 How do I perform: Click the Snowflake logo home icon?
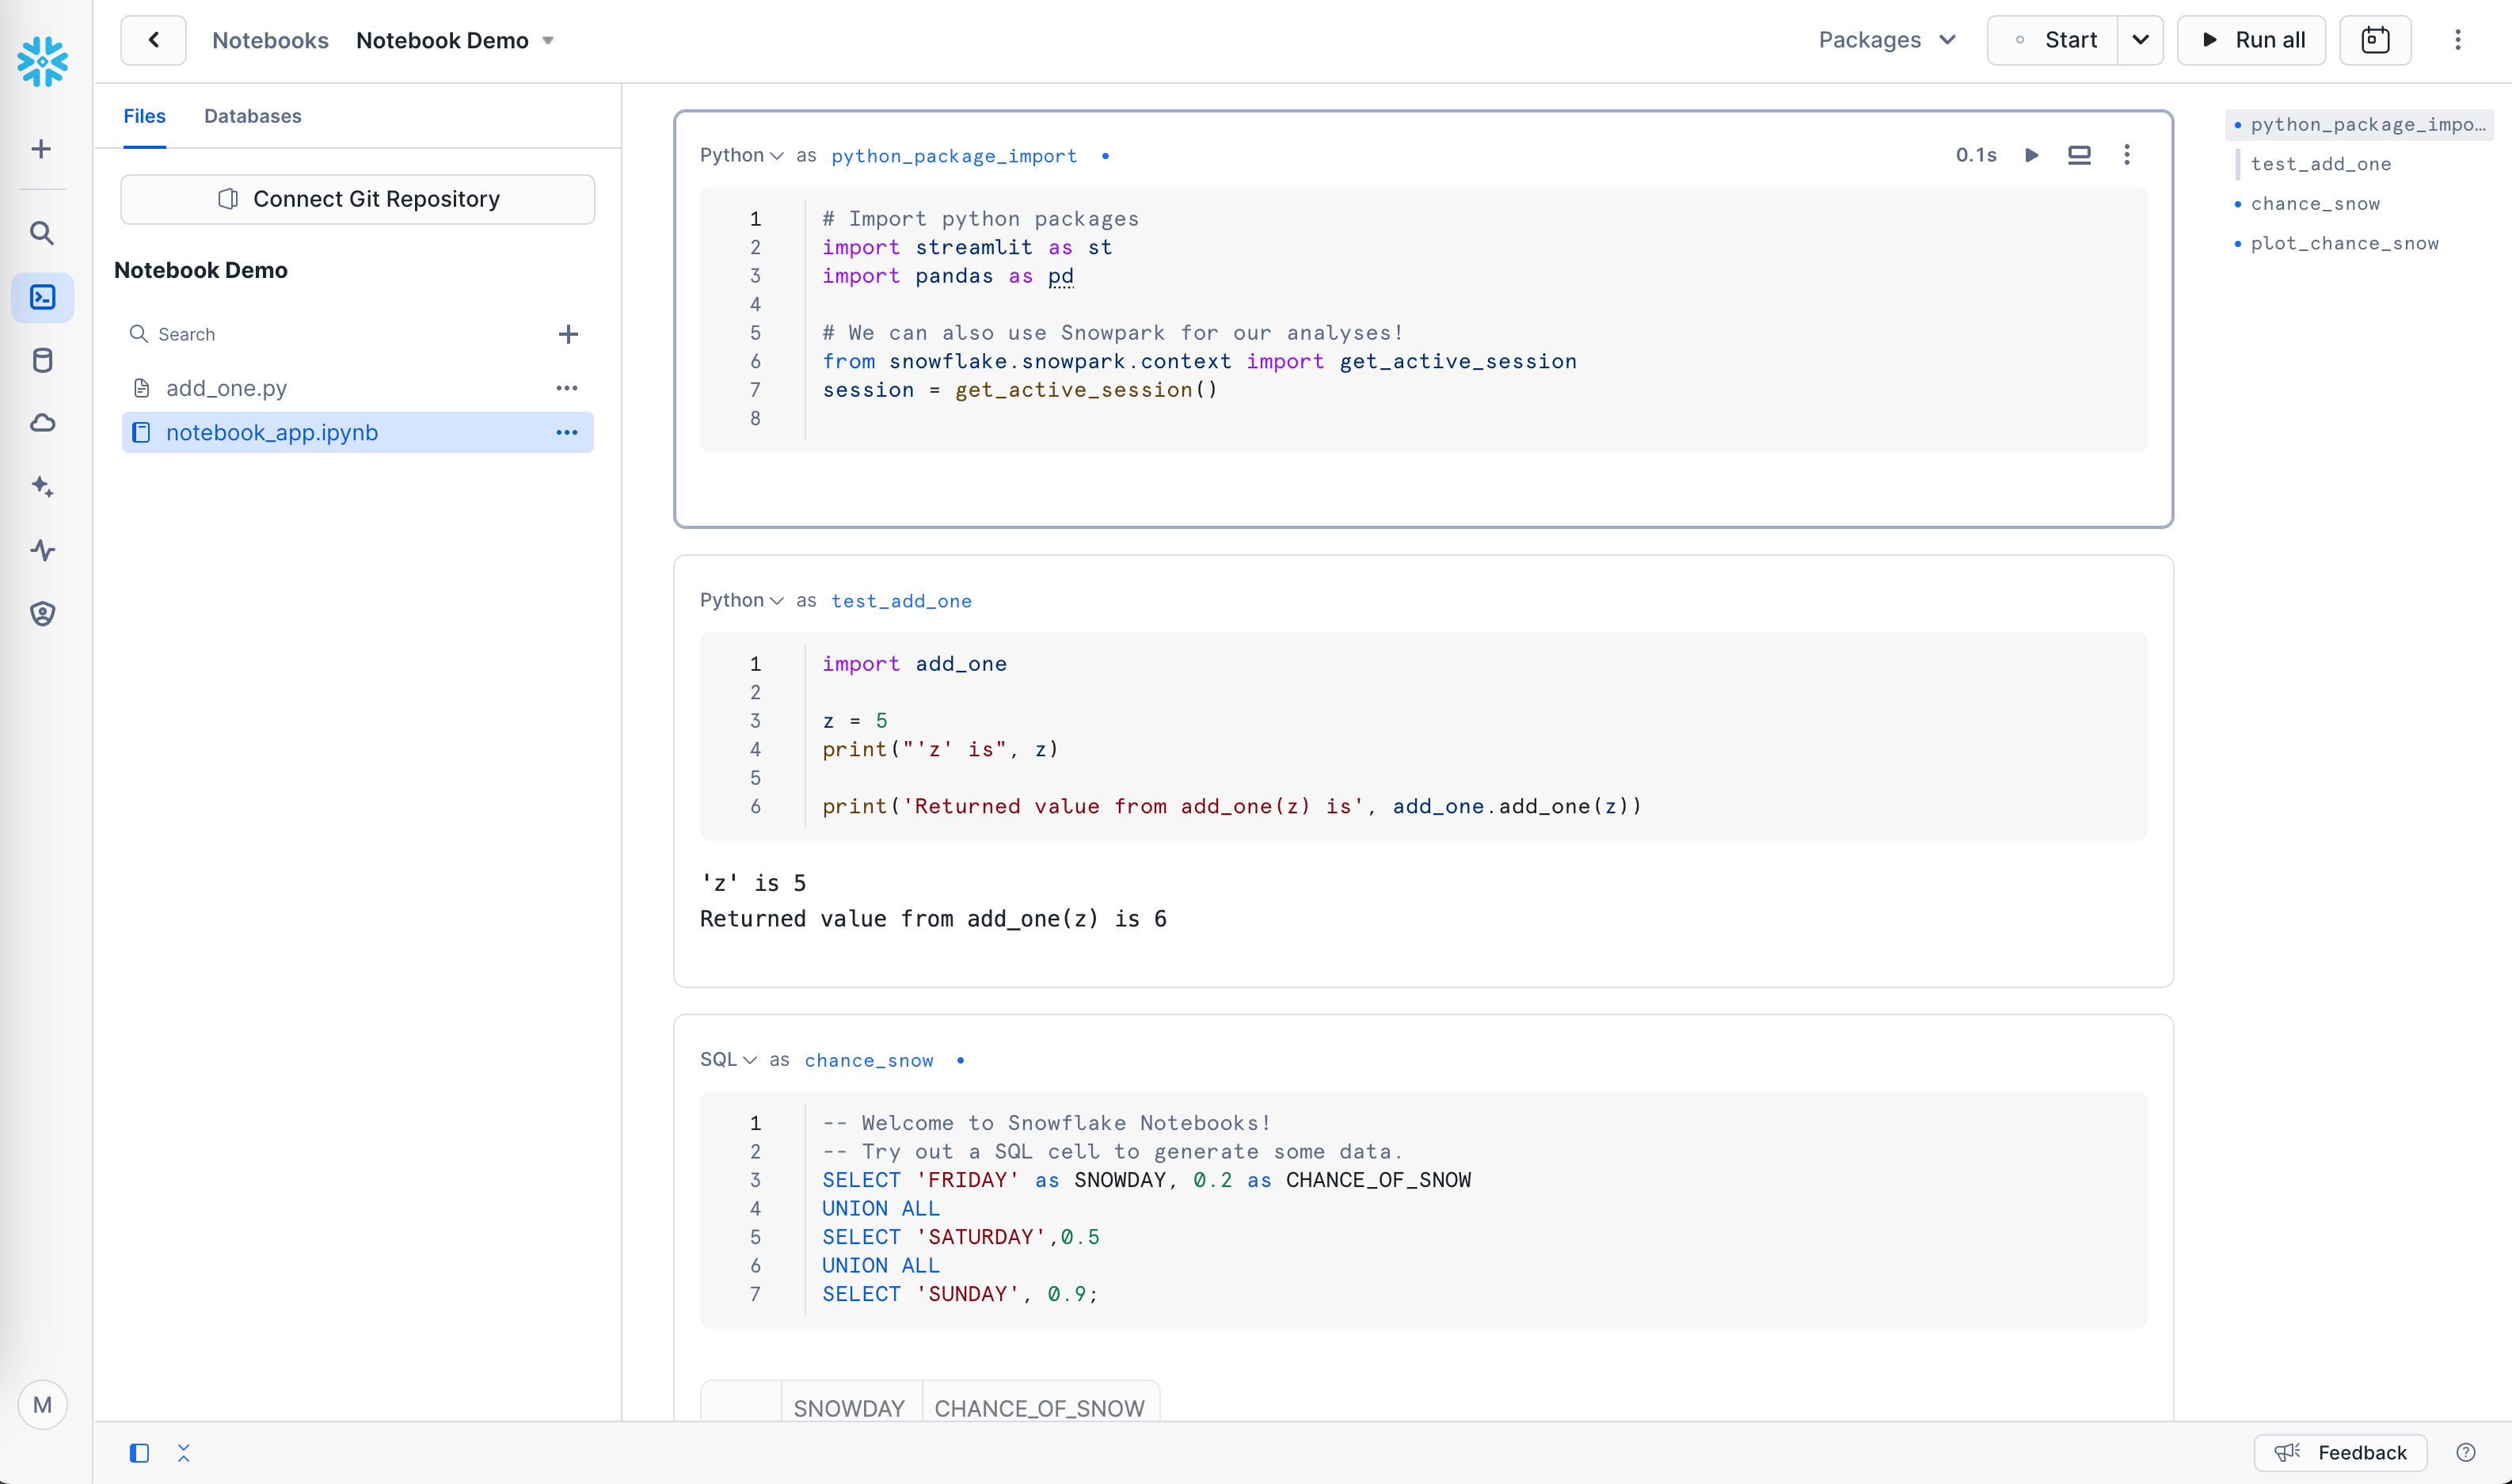pyautogui.click(x=42, y=62)
